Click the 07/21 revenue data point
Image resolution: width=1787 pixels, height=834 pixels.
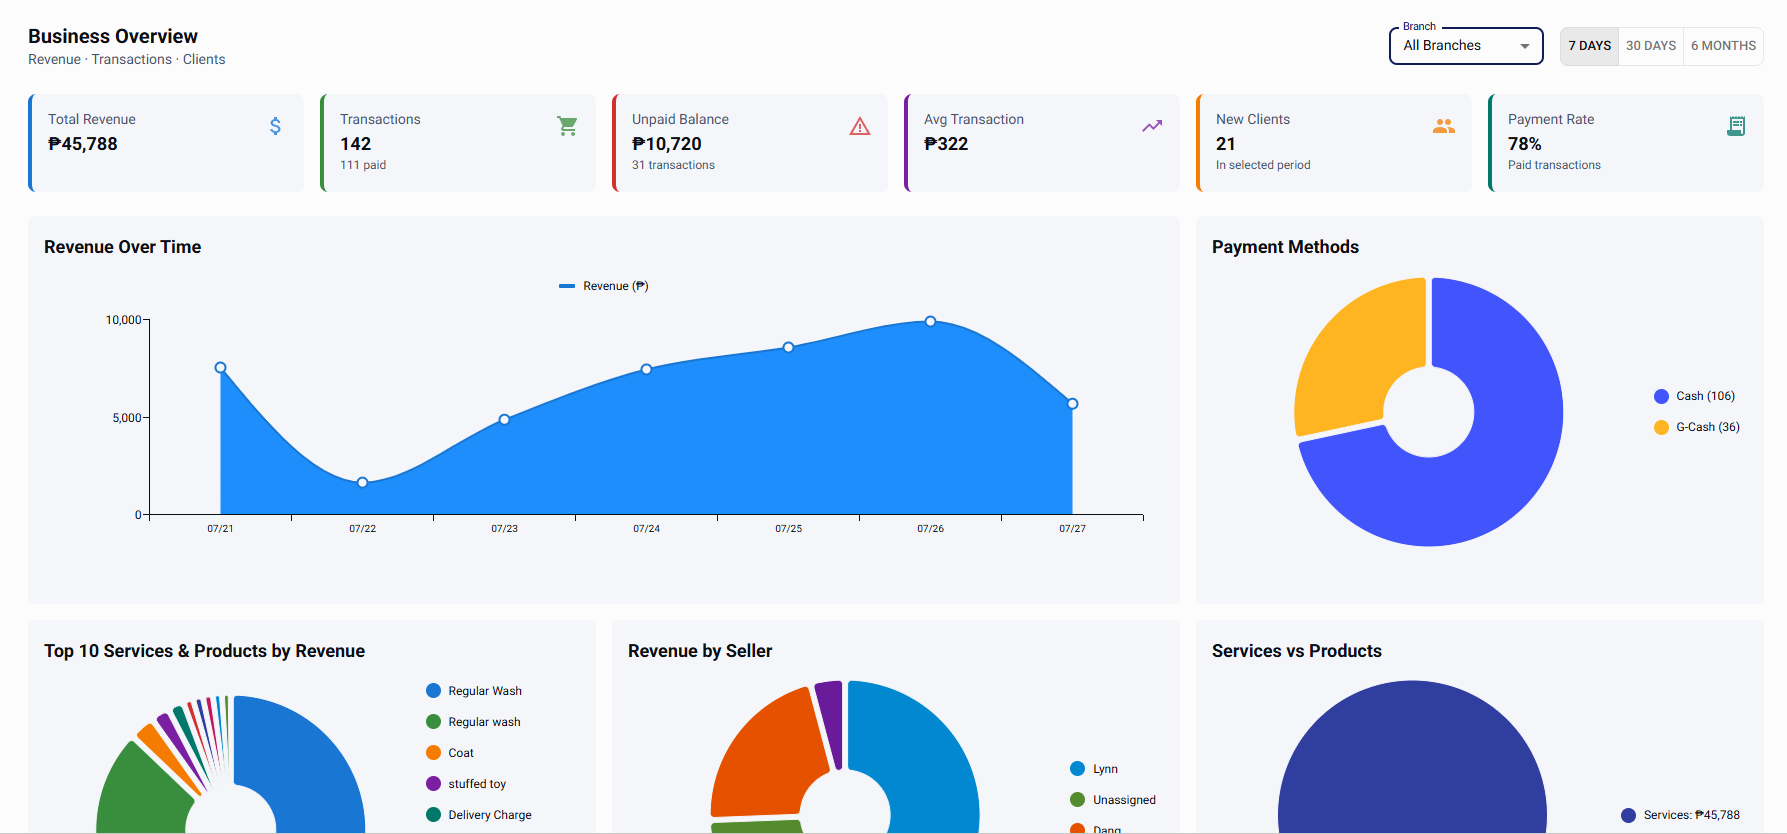coord(221,368)
